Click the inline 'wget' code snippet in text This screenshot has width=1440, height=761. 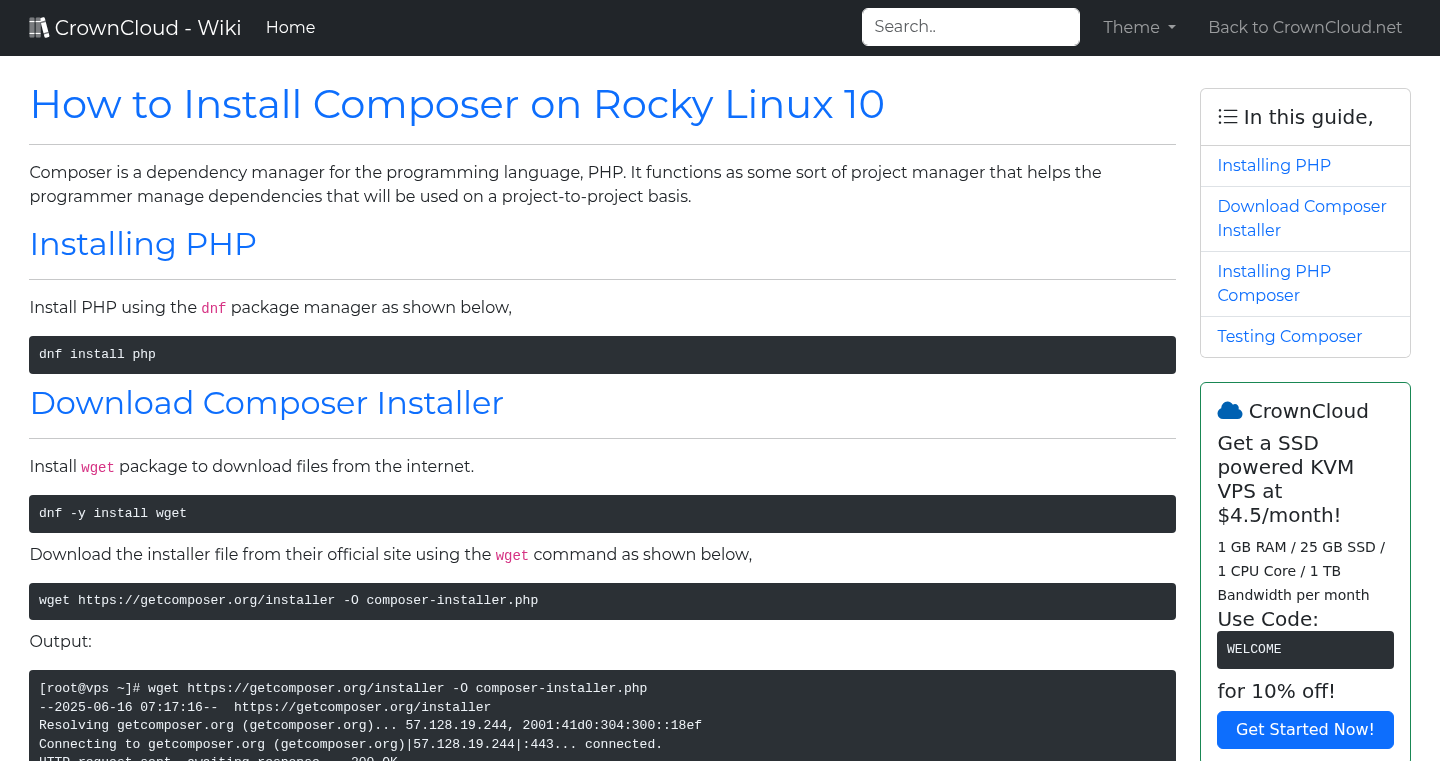(x=97, y=466)
